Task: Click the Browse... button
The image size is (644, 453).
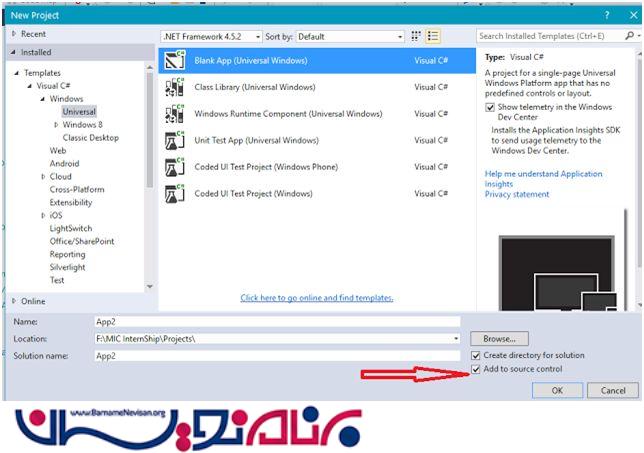Action: [499, 339]
